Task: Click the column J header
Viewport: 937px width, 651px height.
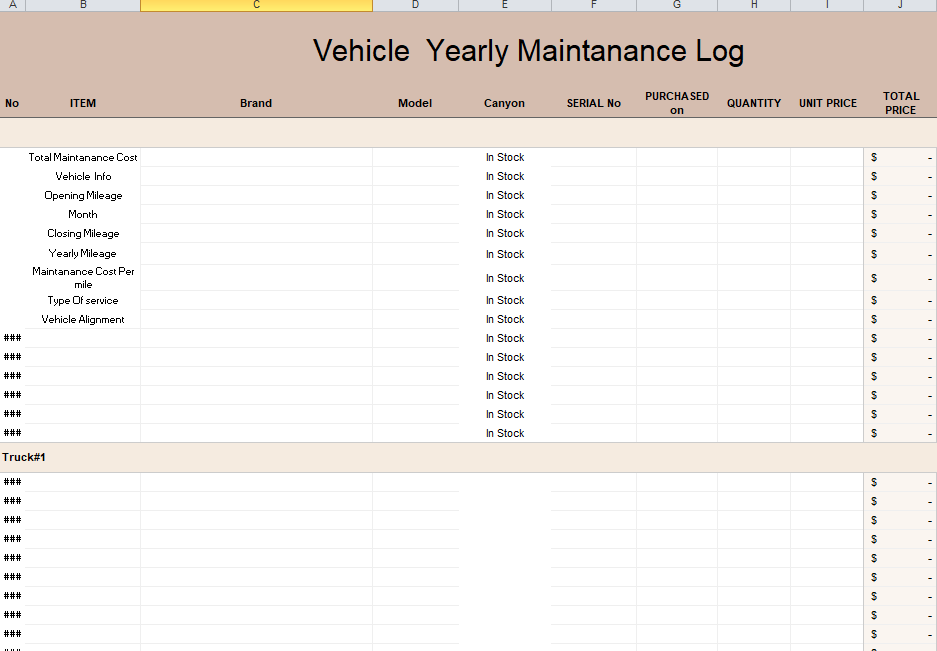Action: click(900, 5)
